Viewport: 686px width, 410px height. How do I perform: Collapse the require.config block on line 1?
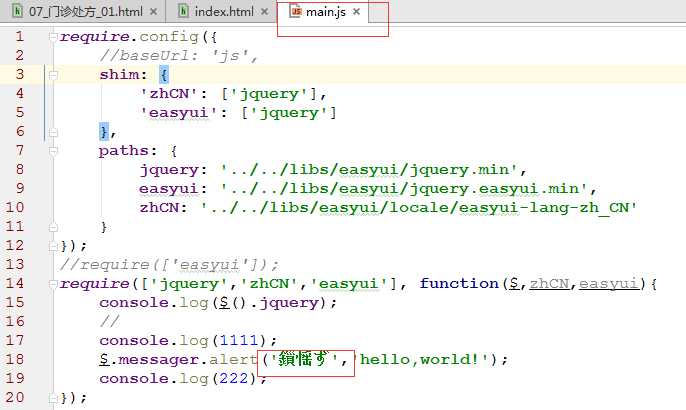(x=53, y=37)
